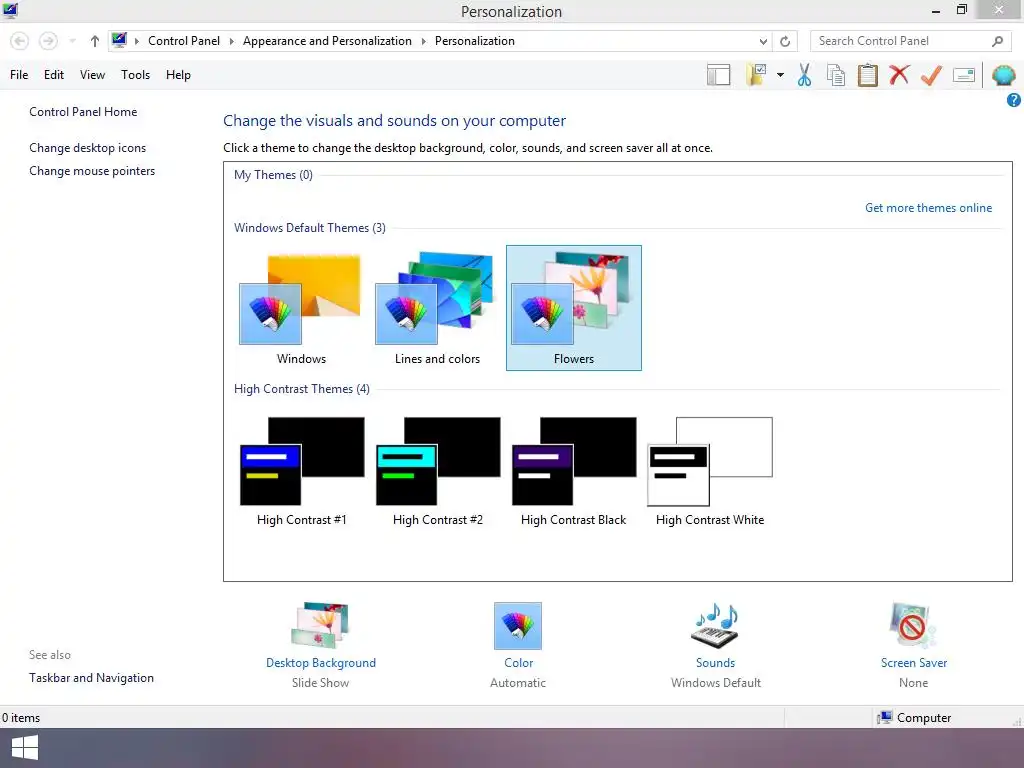Open Change desktop icons link
The image size is (1024, 768).
pos(88,148)
